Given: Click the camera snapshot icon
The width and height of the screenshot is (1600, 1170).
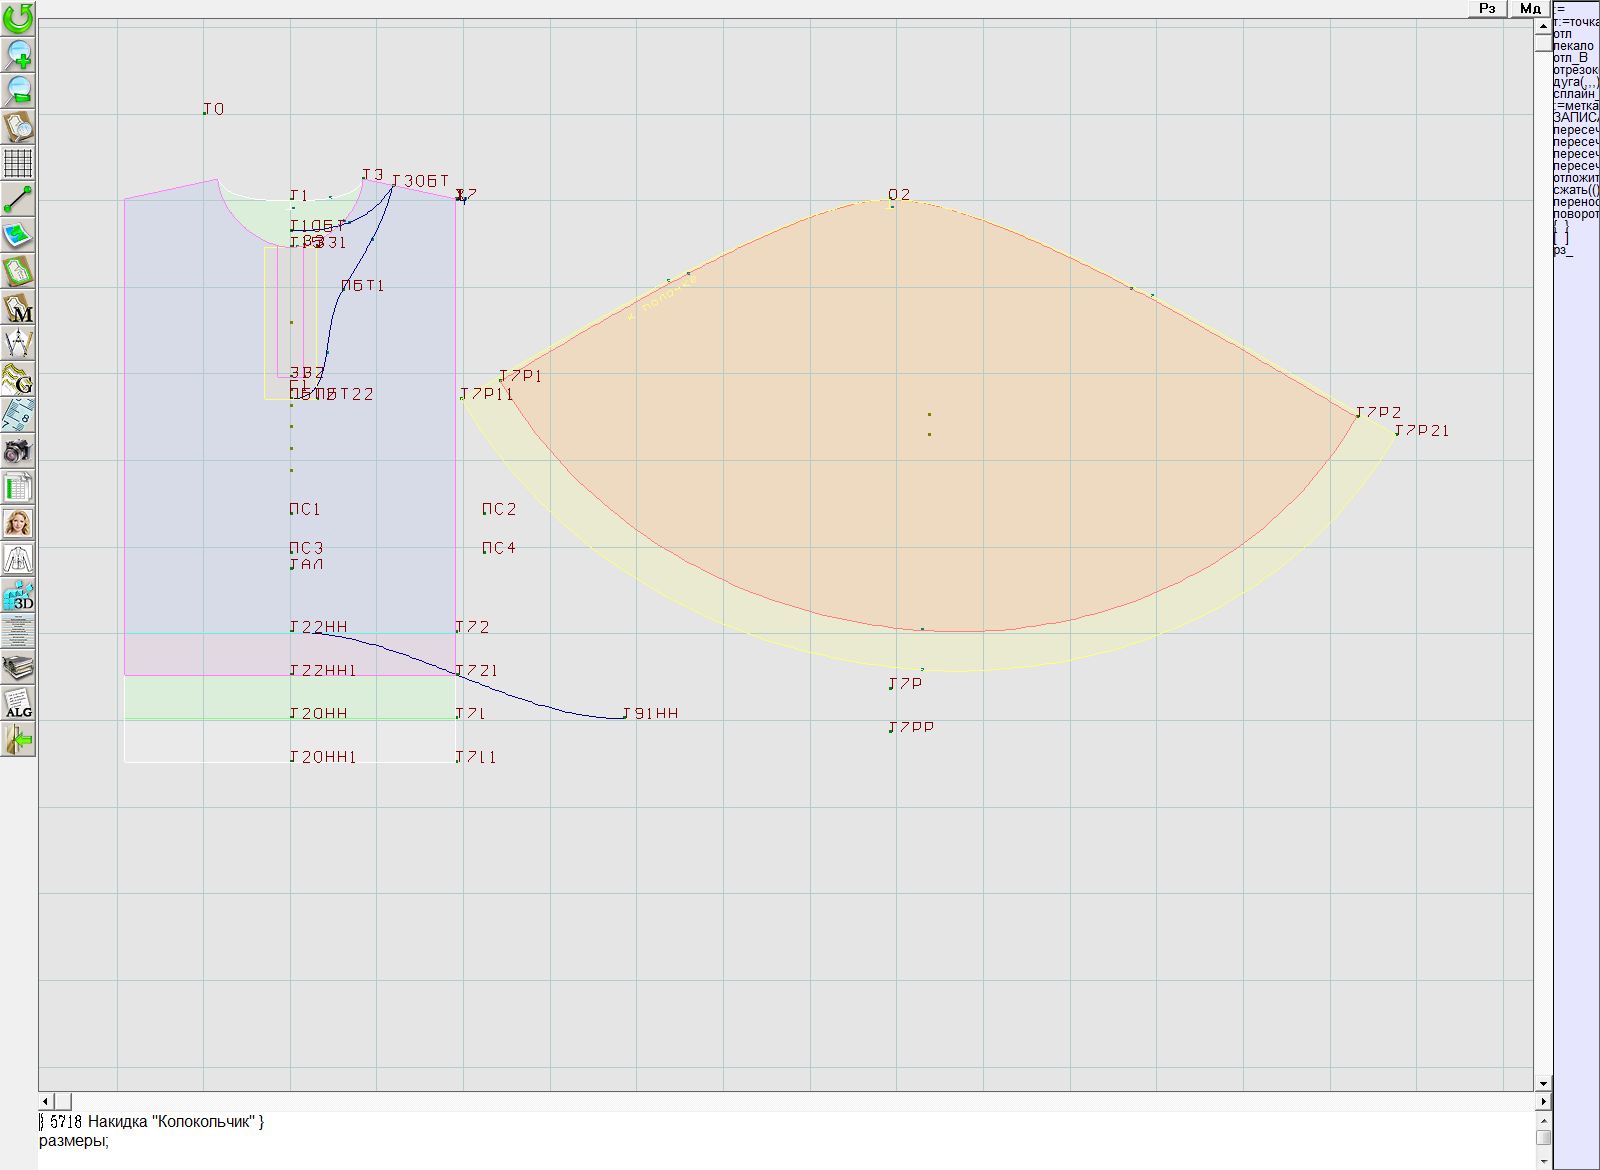Looking at the screenshot, I should [x=18, y=451].
